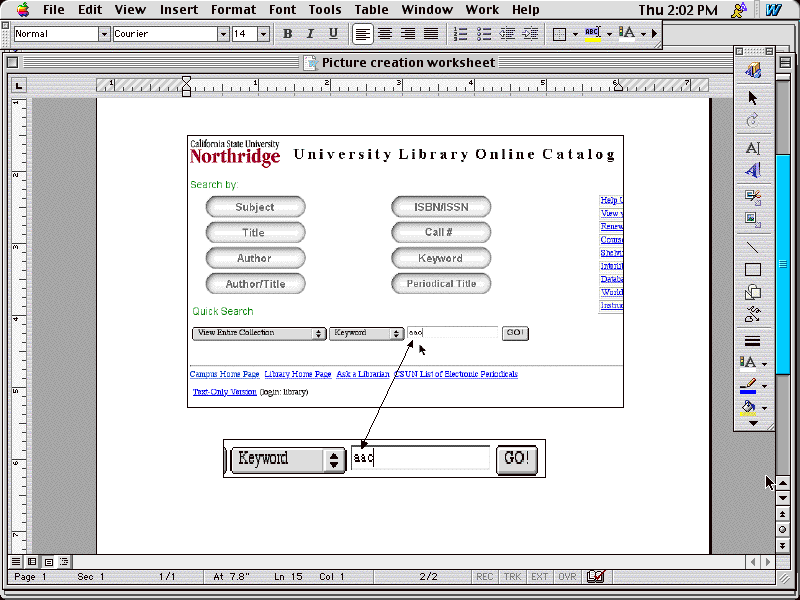Click the spelling status book icon
Viewport: 800px width, 600px height.
[x=595, y=577]
